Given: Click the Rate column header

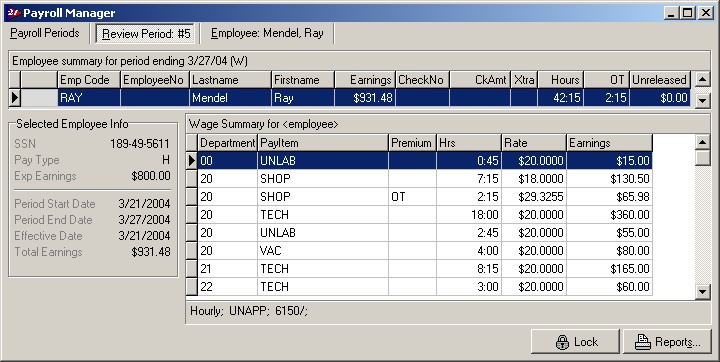Looking at the screenshot, I should tap(534, 143).
